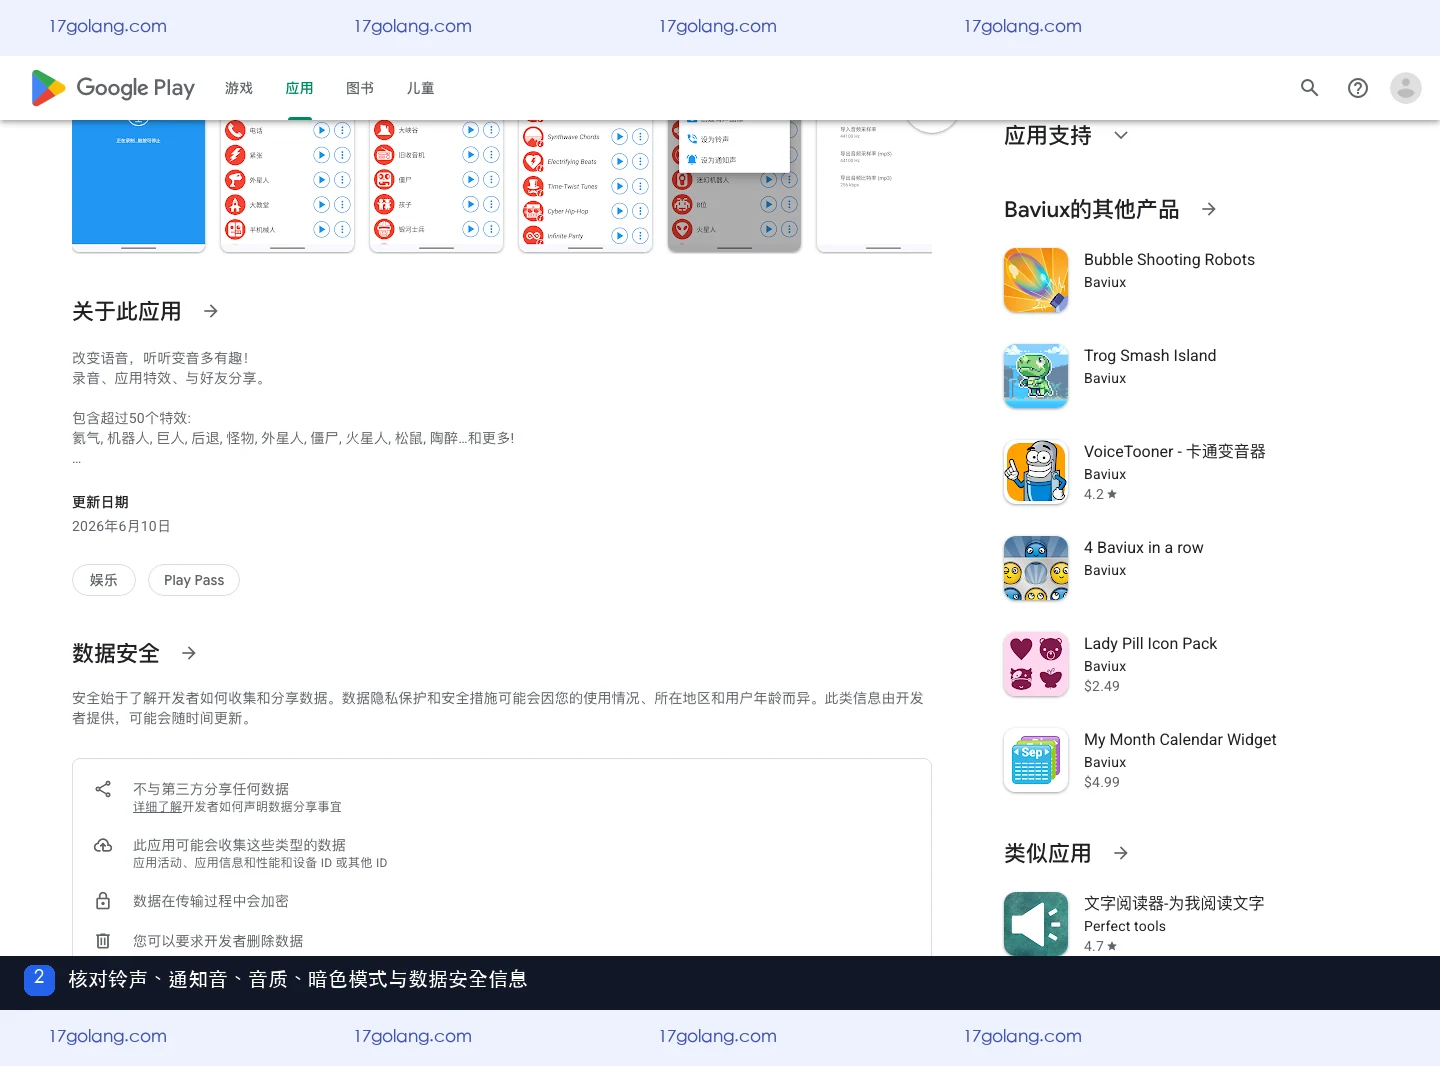Click the trash icon for data deletion

(103, 941)
